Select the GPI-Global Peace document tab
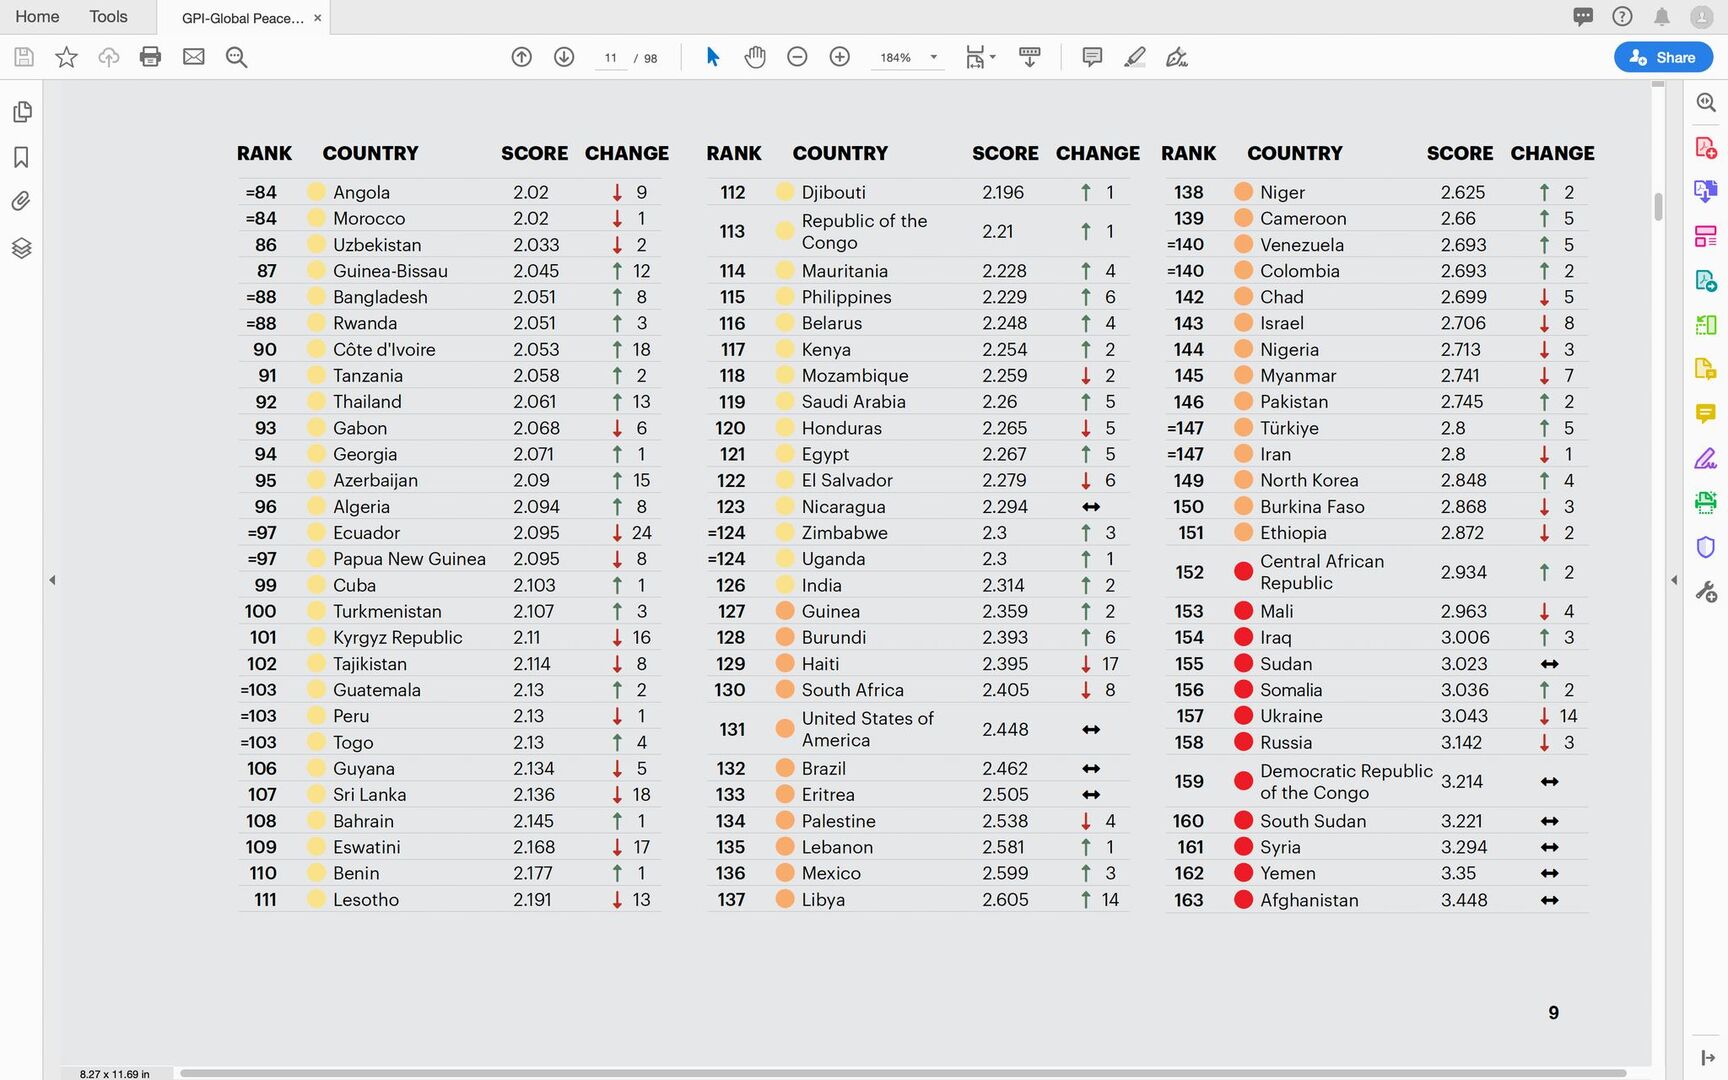This screenshot has width=1728, height=1080. pyautogui.click(x=242, y=18)
